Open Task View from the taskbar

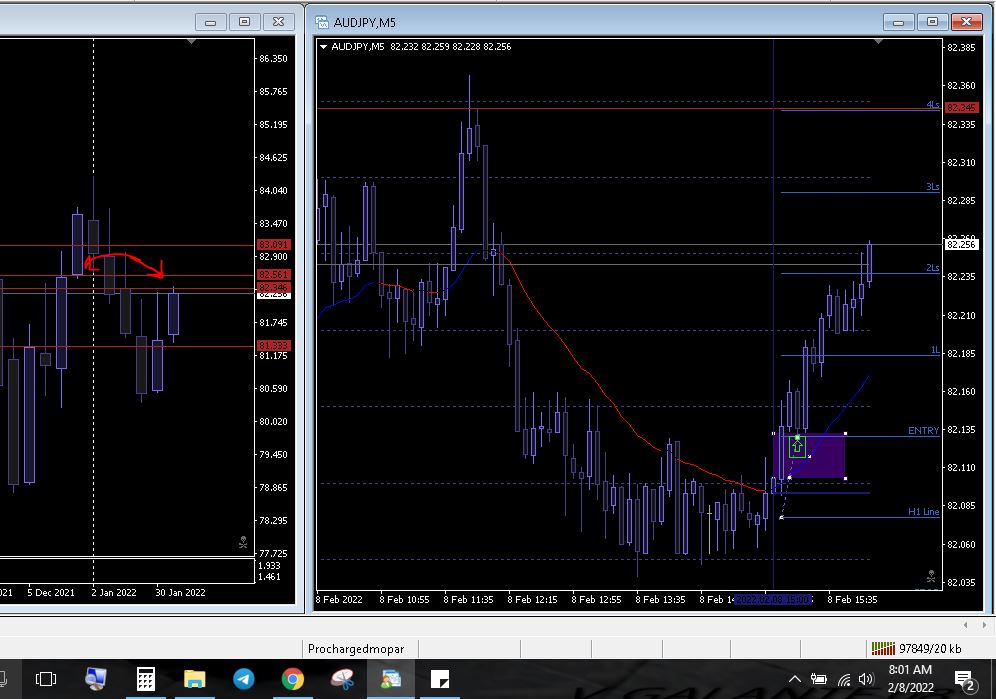(x=46, y=679)
